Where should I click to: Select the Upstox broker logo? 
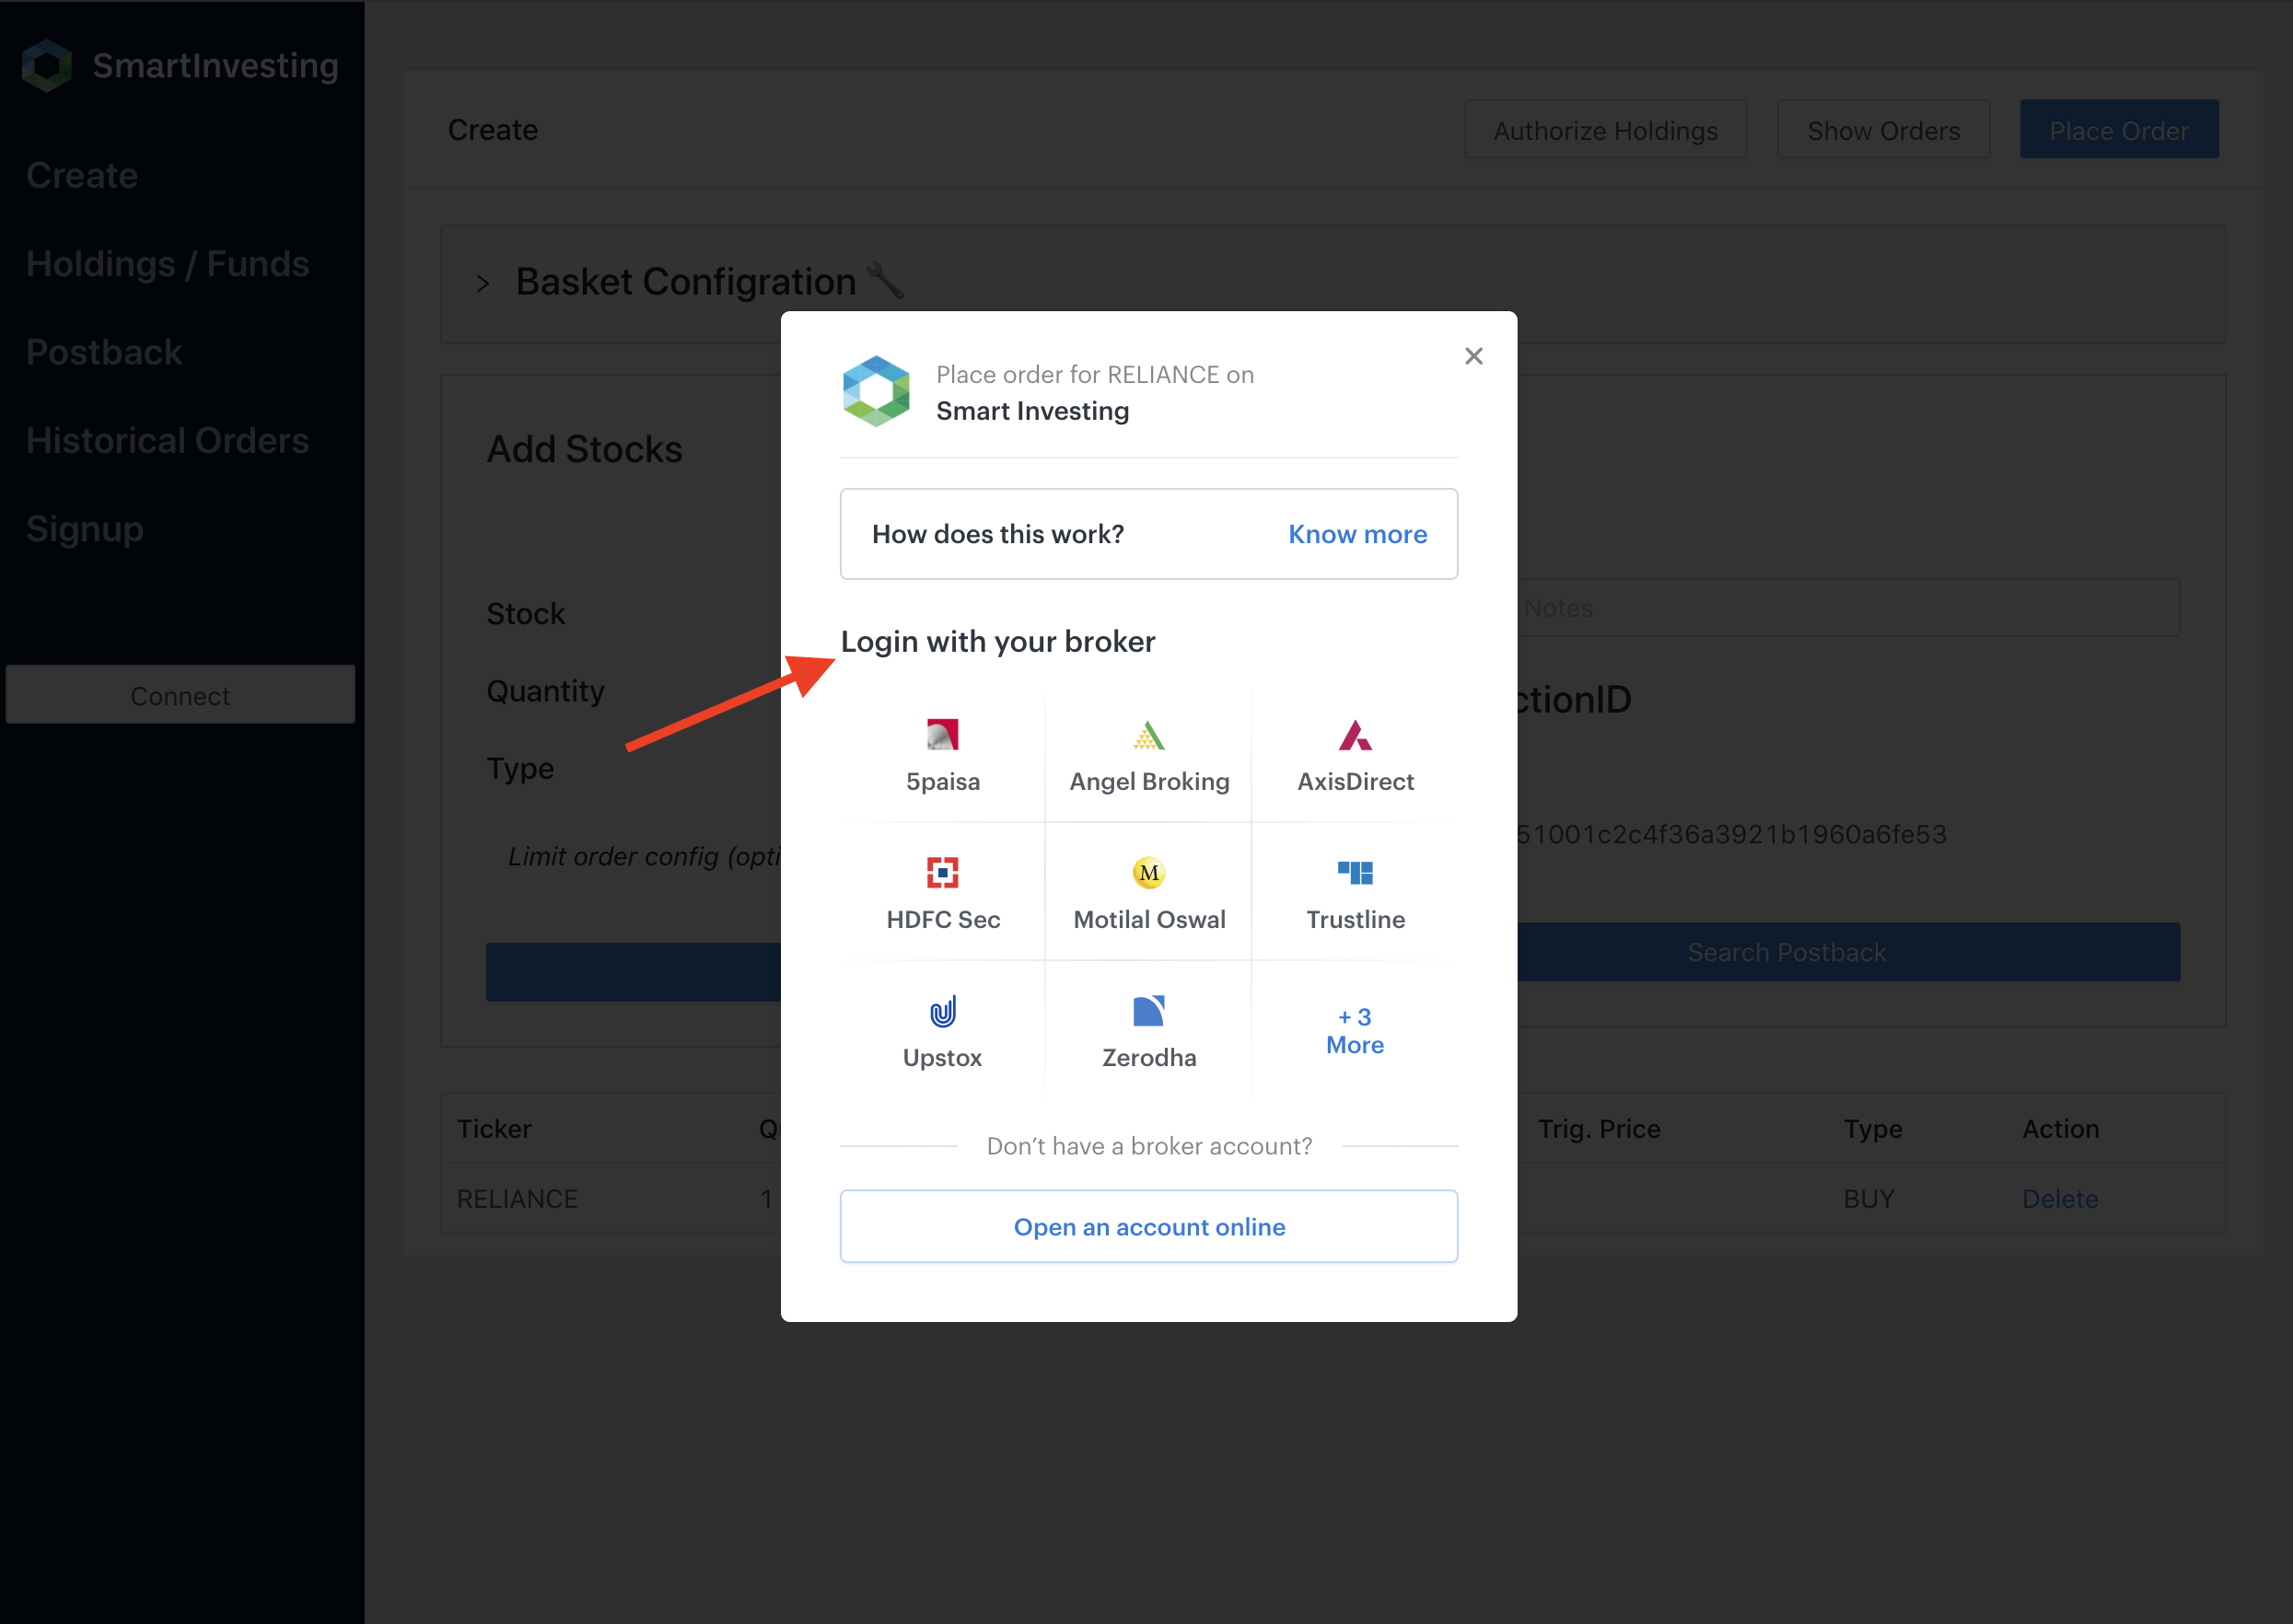point(942,1011)
